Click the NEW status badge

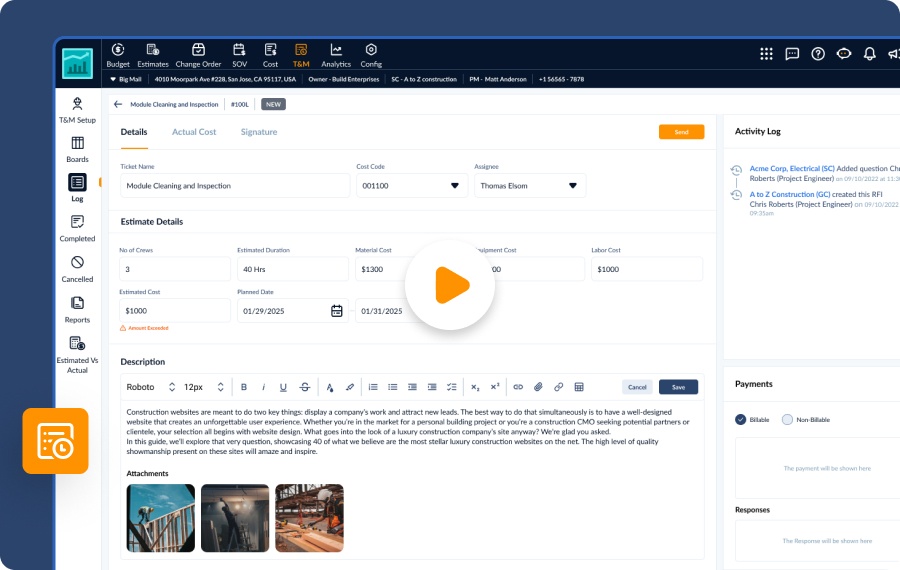[273, 104]
